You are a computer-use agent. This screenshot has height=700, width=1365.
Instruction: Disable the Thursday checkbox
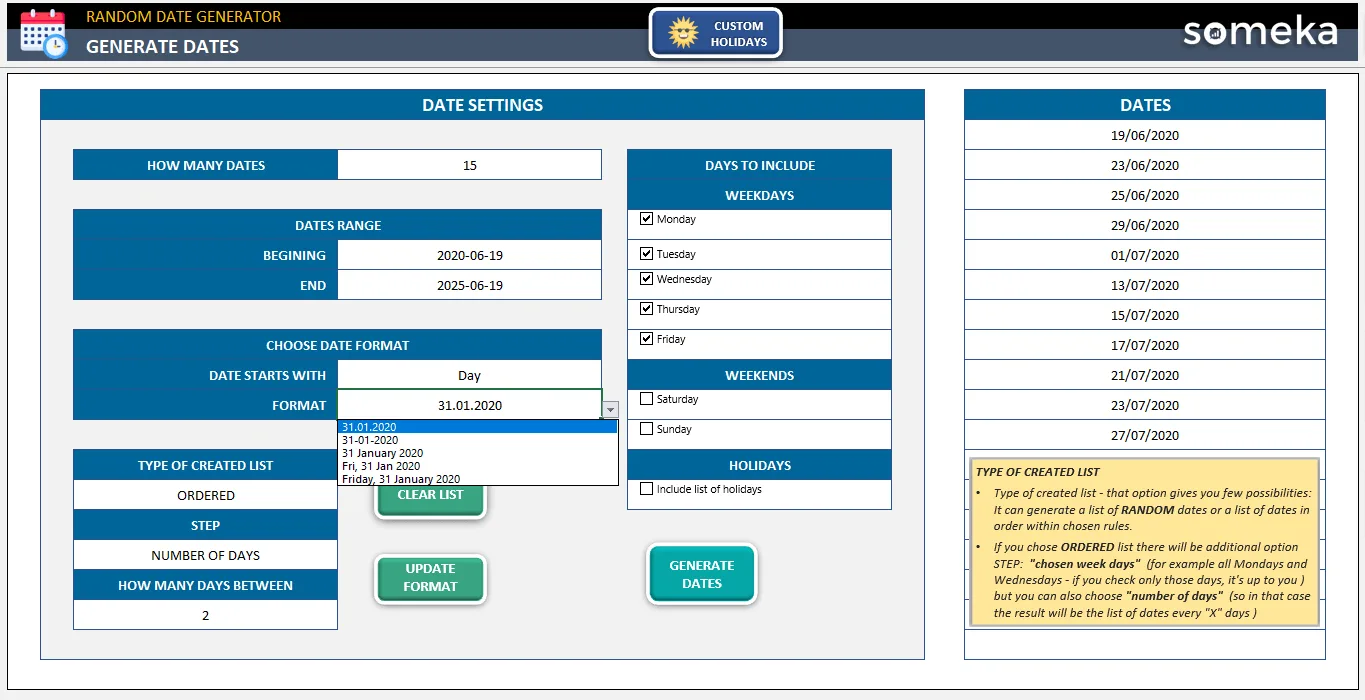point(646,309)
